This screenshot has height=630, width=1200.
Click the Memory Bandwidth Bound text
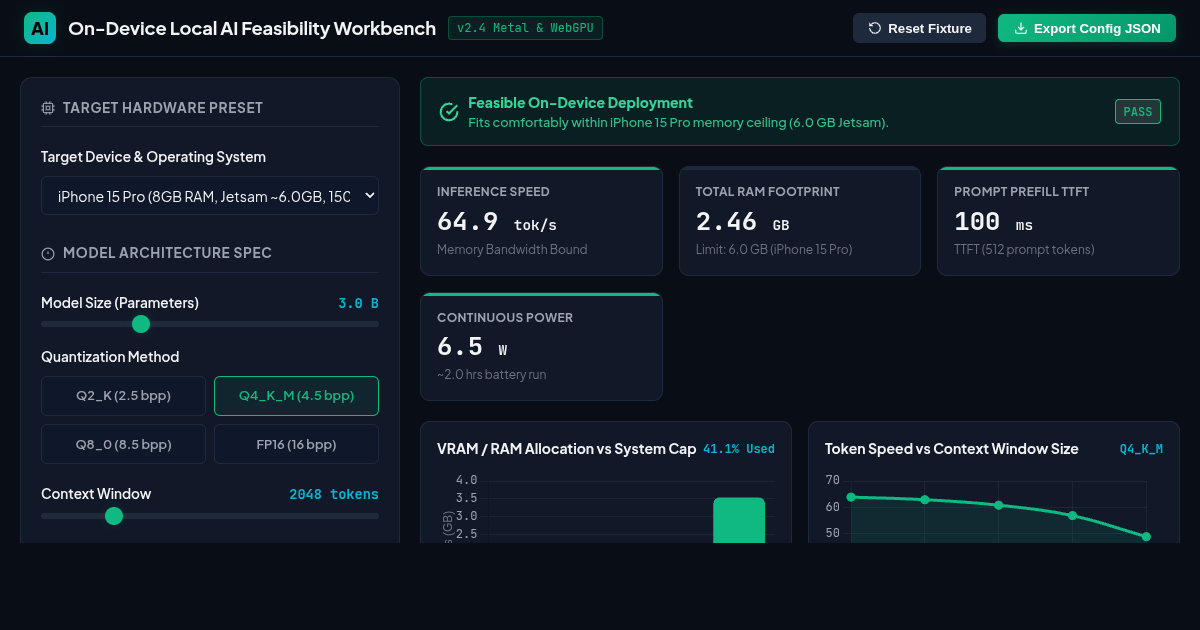point(512,249)
